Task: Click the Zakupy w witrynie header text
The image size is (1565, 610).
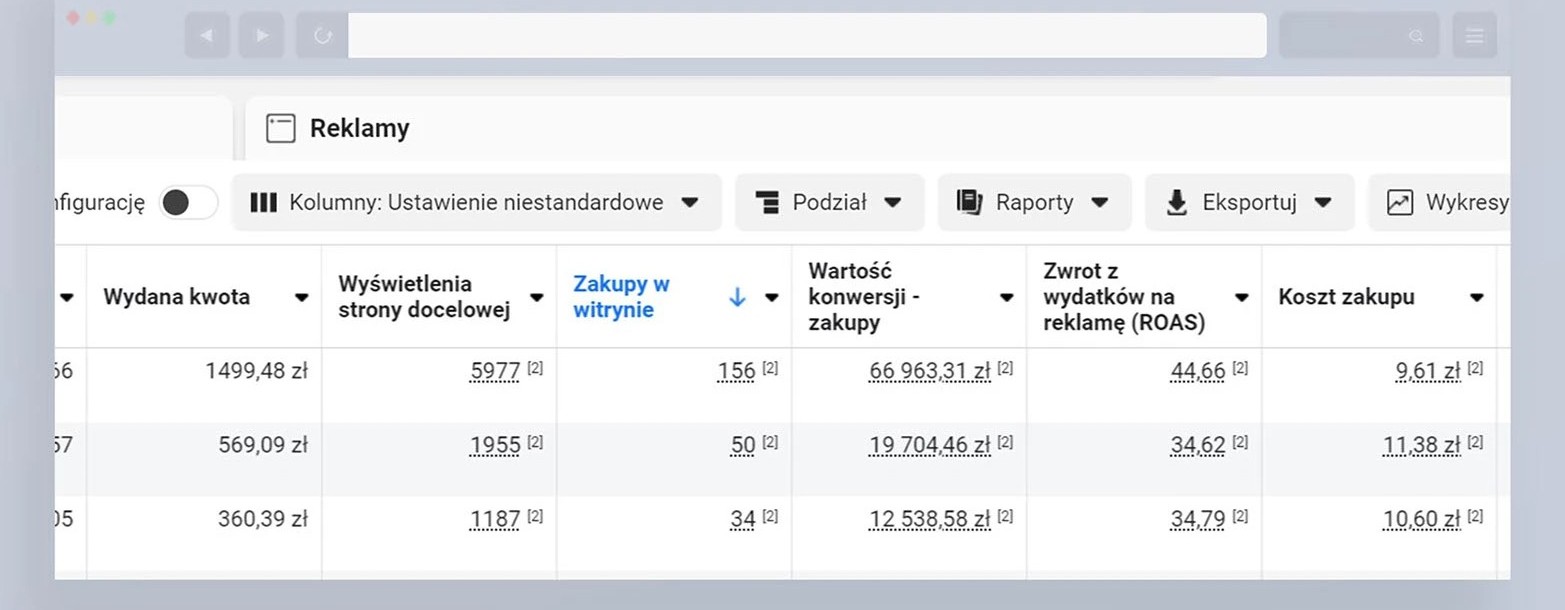Action: click(x=621, y=297)
